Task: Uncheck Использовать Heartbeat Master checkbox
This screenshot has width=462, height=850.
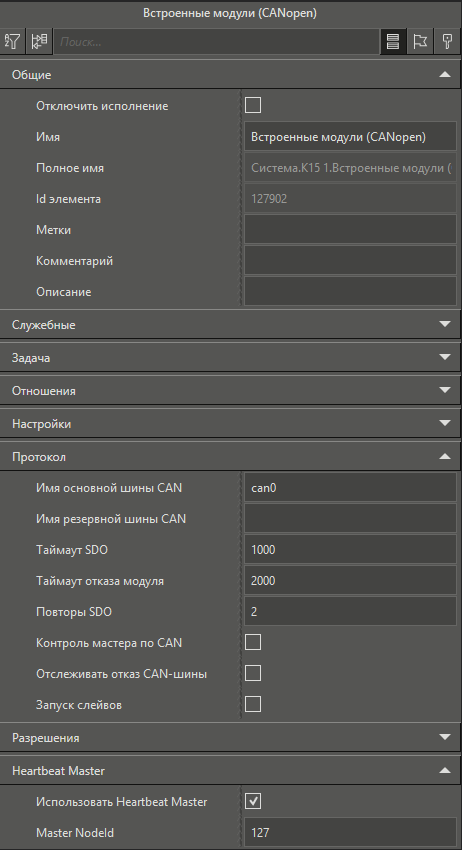Action: (x=253, y=801)
